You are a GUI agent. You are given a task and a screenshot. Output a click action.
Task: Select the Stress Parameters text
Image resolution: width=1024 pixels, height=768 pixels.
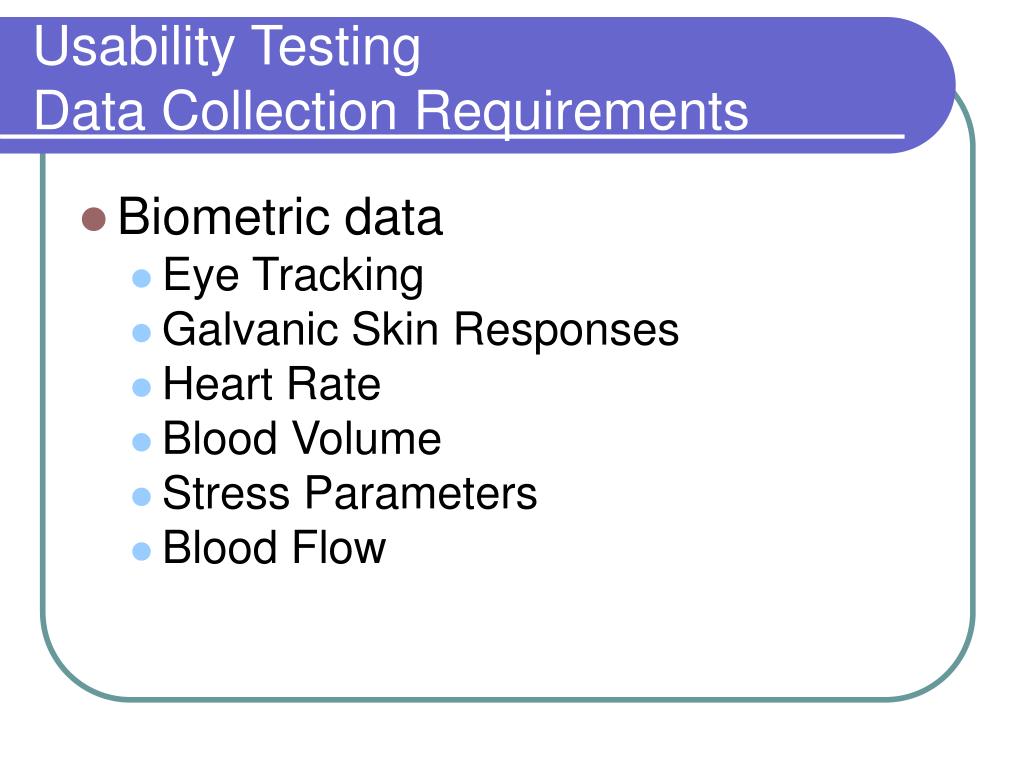click(350, 493)
